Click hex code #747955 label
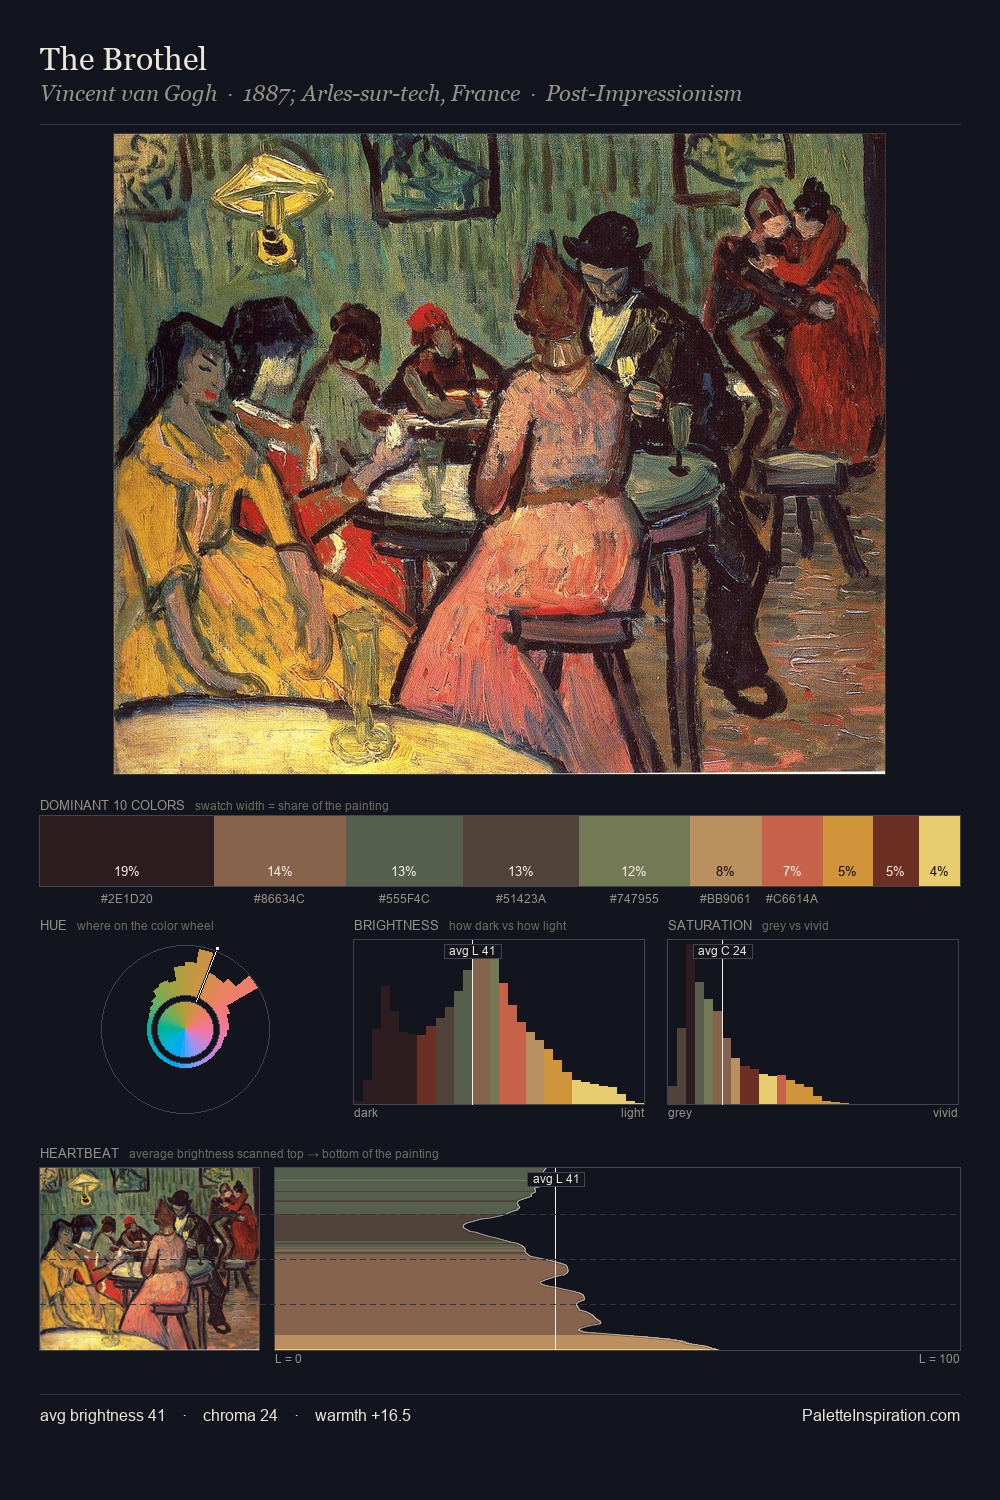Image resolution: width=1000 pixels, height=1500 pixels. point(634,898)
